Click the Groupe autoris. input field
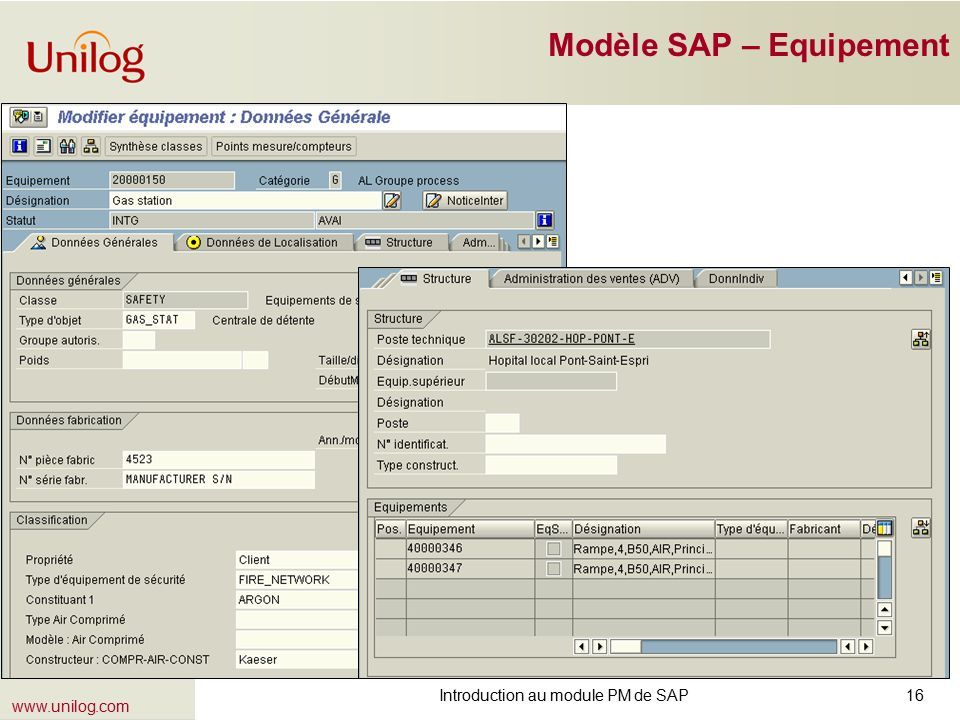Screen dimensions: 960x720 coord(139,340)
